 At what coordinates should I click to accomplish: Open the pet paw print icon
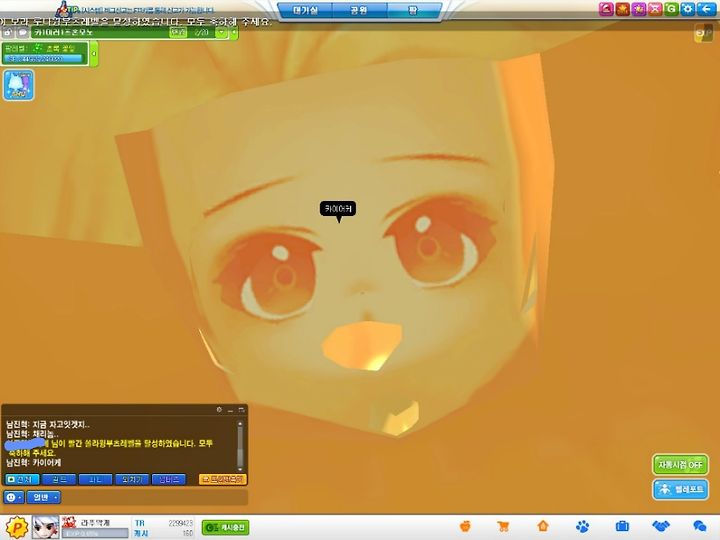pyautogui.click(x=582, y=526)
